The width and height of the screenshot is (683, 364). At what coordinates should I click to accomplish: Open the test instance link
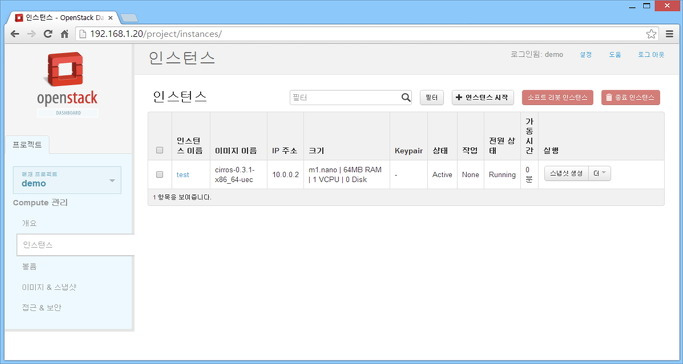tap(183, 175)
